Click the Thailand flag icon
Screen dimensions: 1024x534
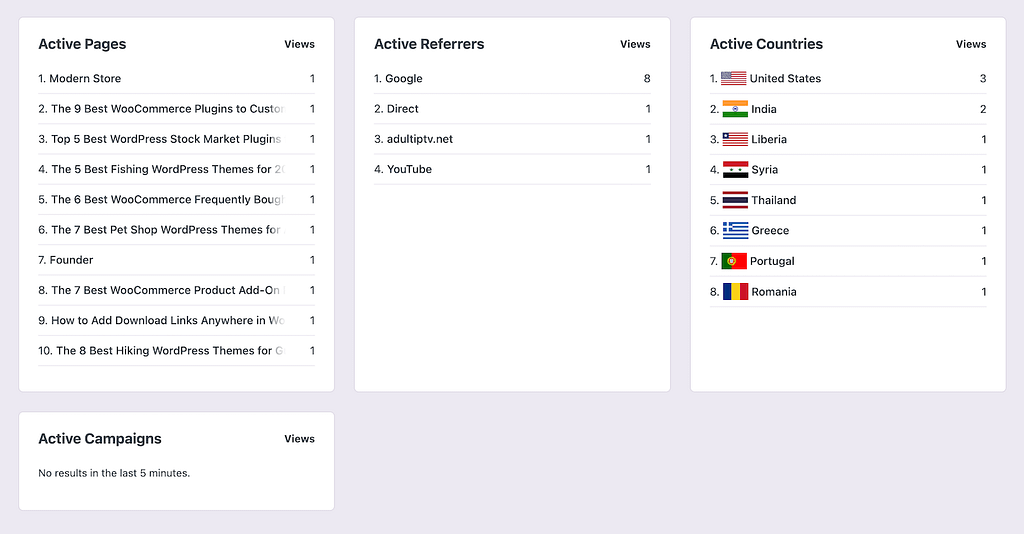(735, 200)
